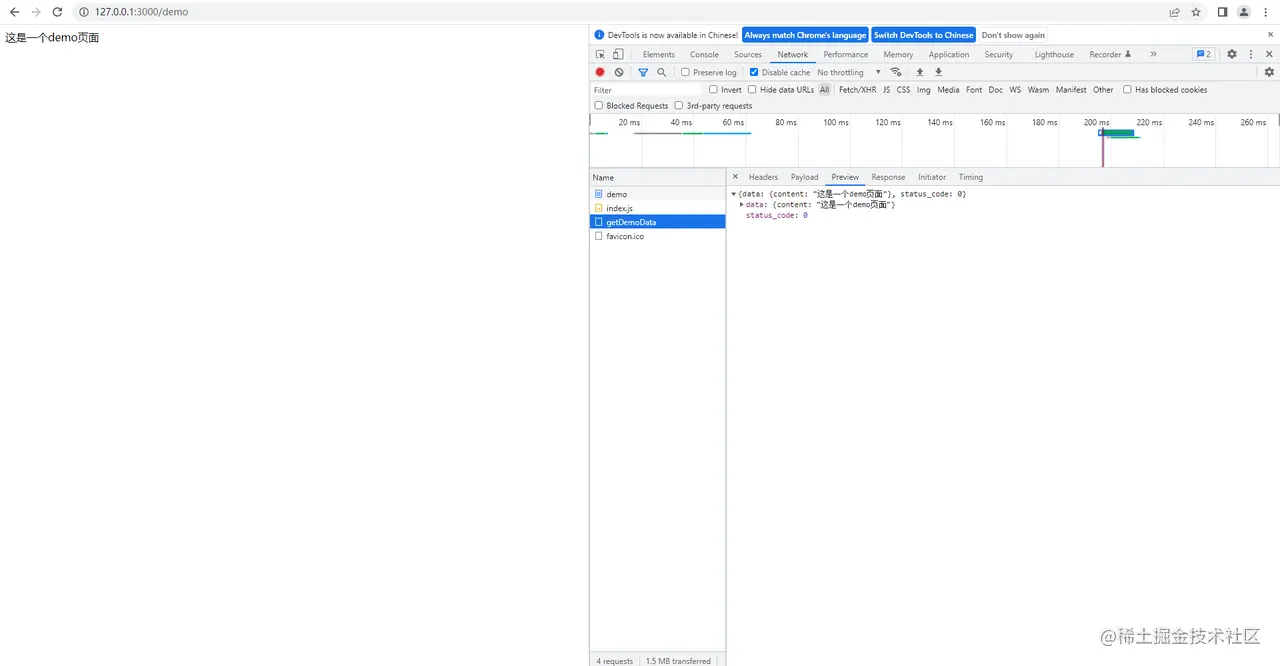Open the Sources tab
Screen dimensions: 1280x666
pyautogui.click(x=748, y=54)
